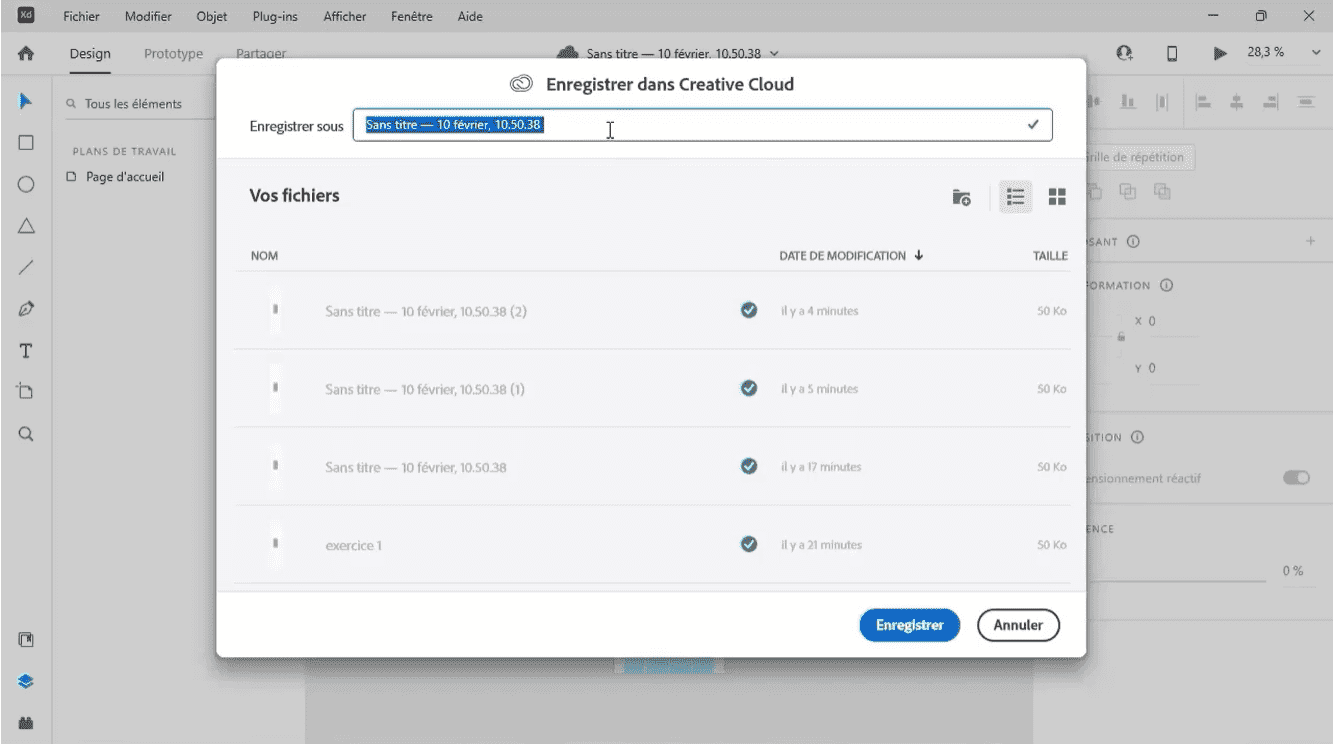Click the sync checkmark for file ending (2)
The height and width of the screenshot is (744, 1333).
coord(748,311)
